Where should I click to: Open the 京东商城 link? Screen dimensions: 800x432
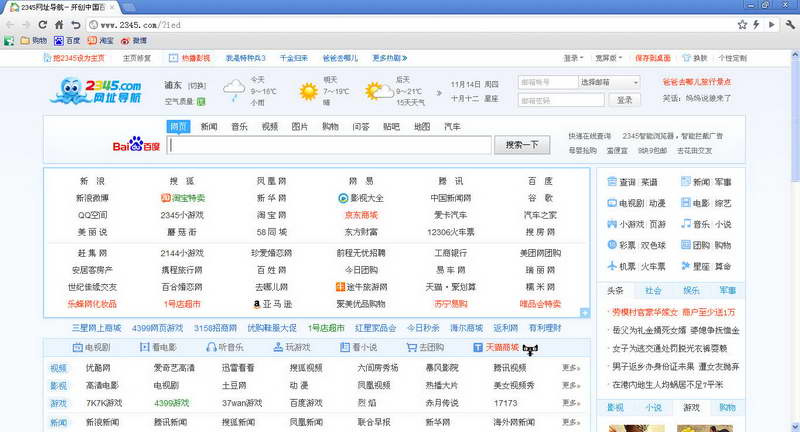[361, 215]
